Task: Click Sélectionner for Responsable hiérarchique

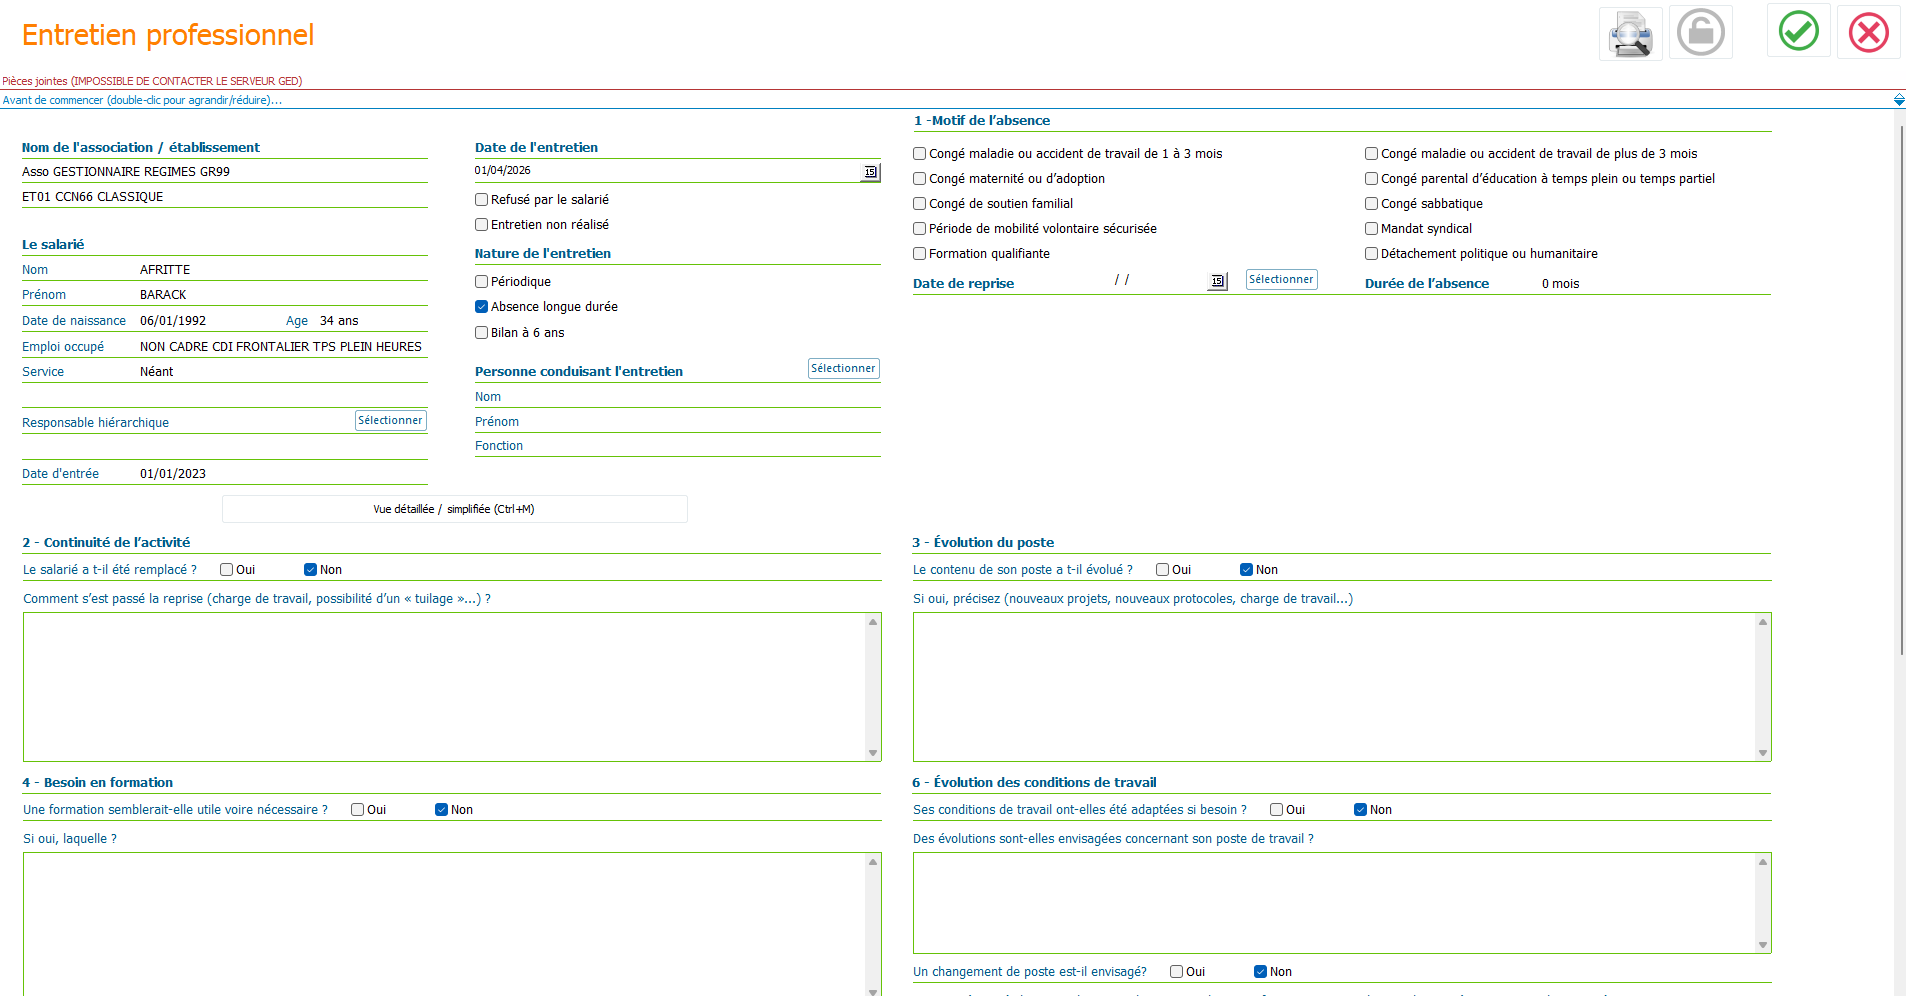Action: tap(390, 421)
